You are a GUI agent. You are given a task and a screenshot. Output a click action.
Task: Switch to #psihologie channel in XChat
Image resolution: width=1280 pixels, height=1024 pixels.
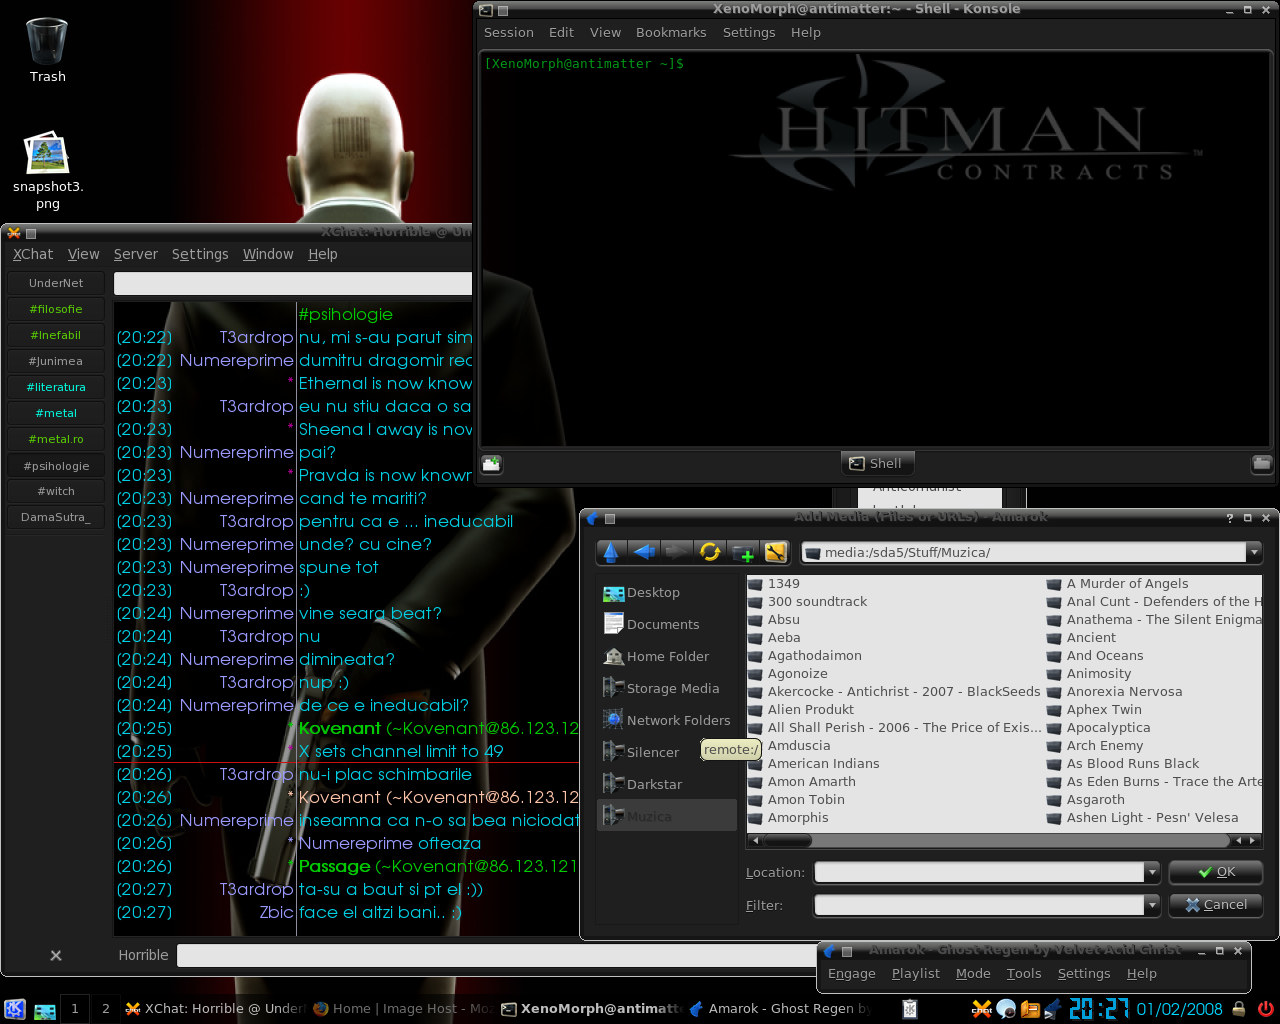[56, 466]
